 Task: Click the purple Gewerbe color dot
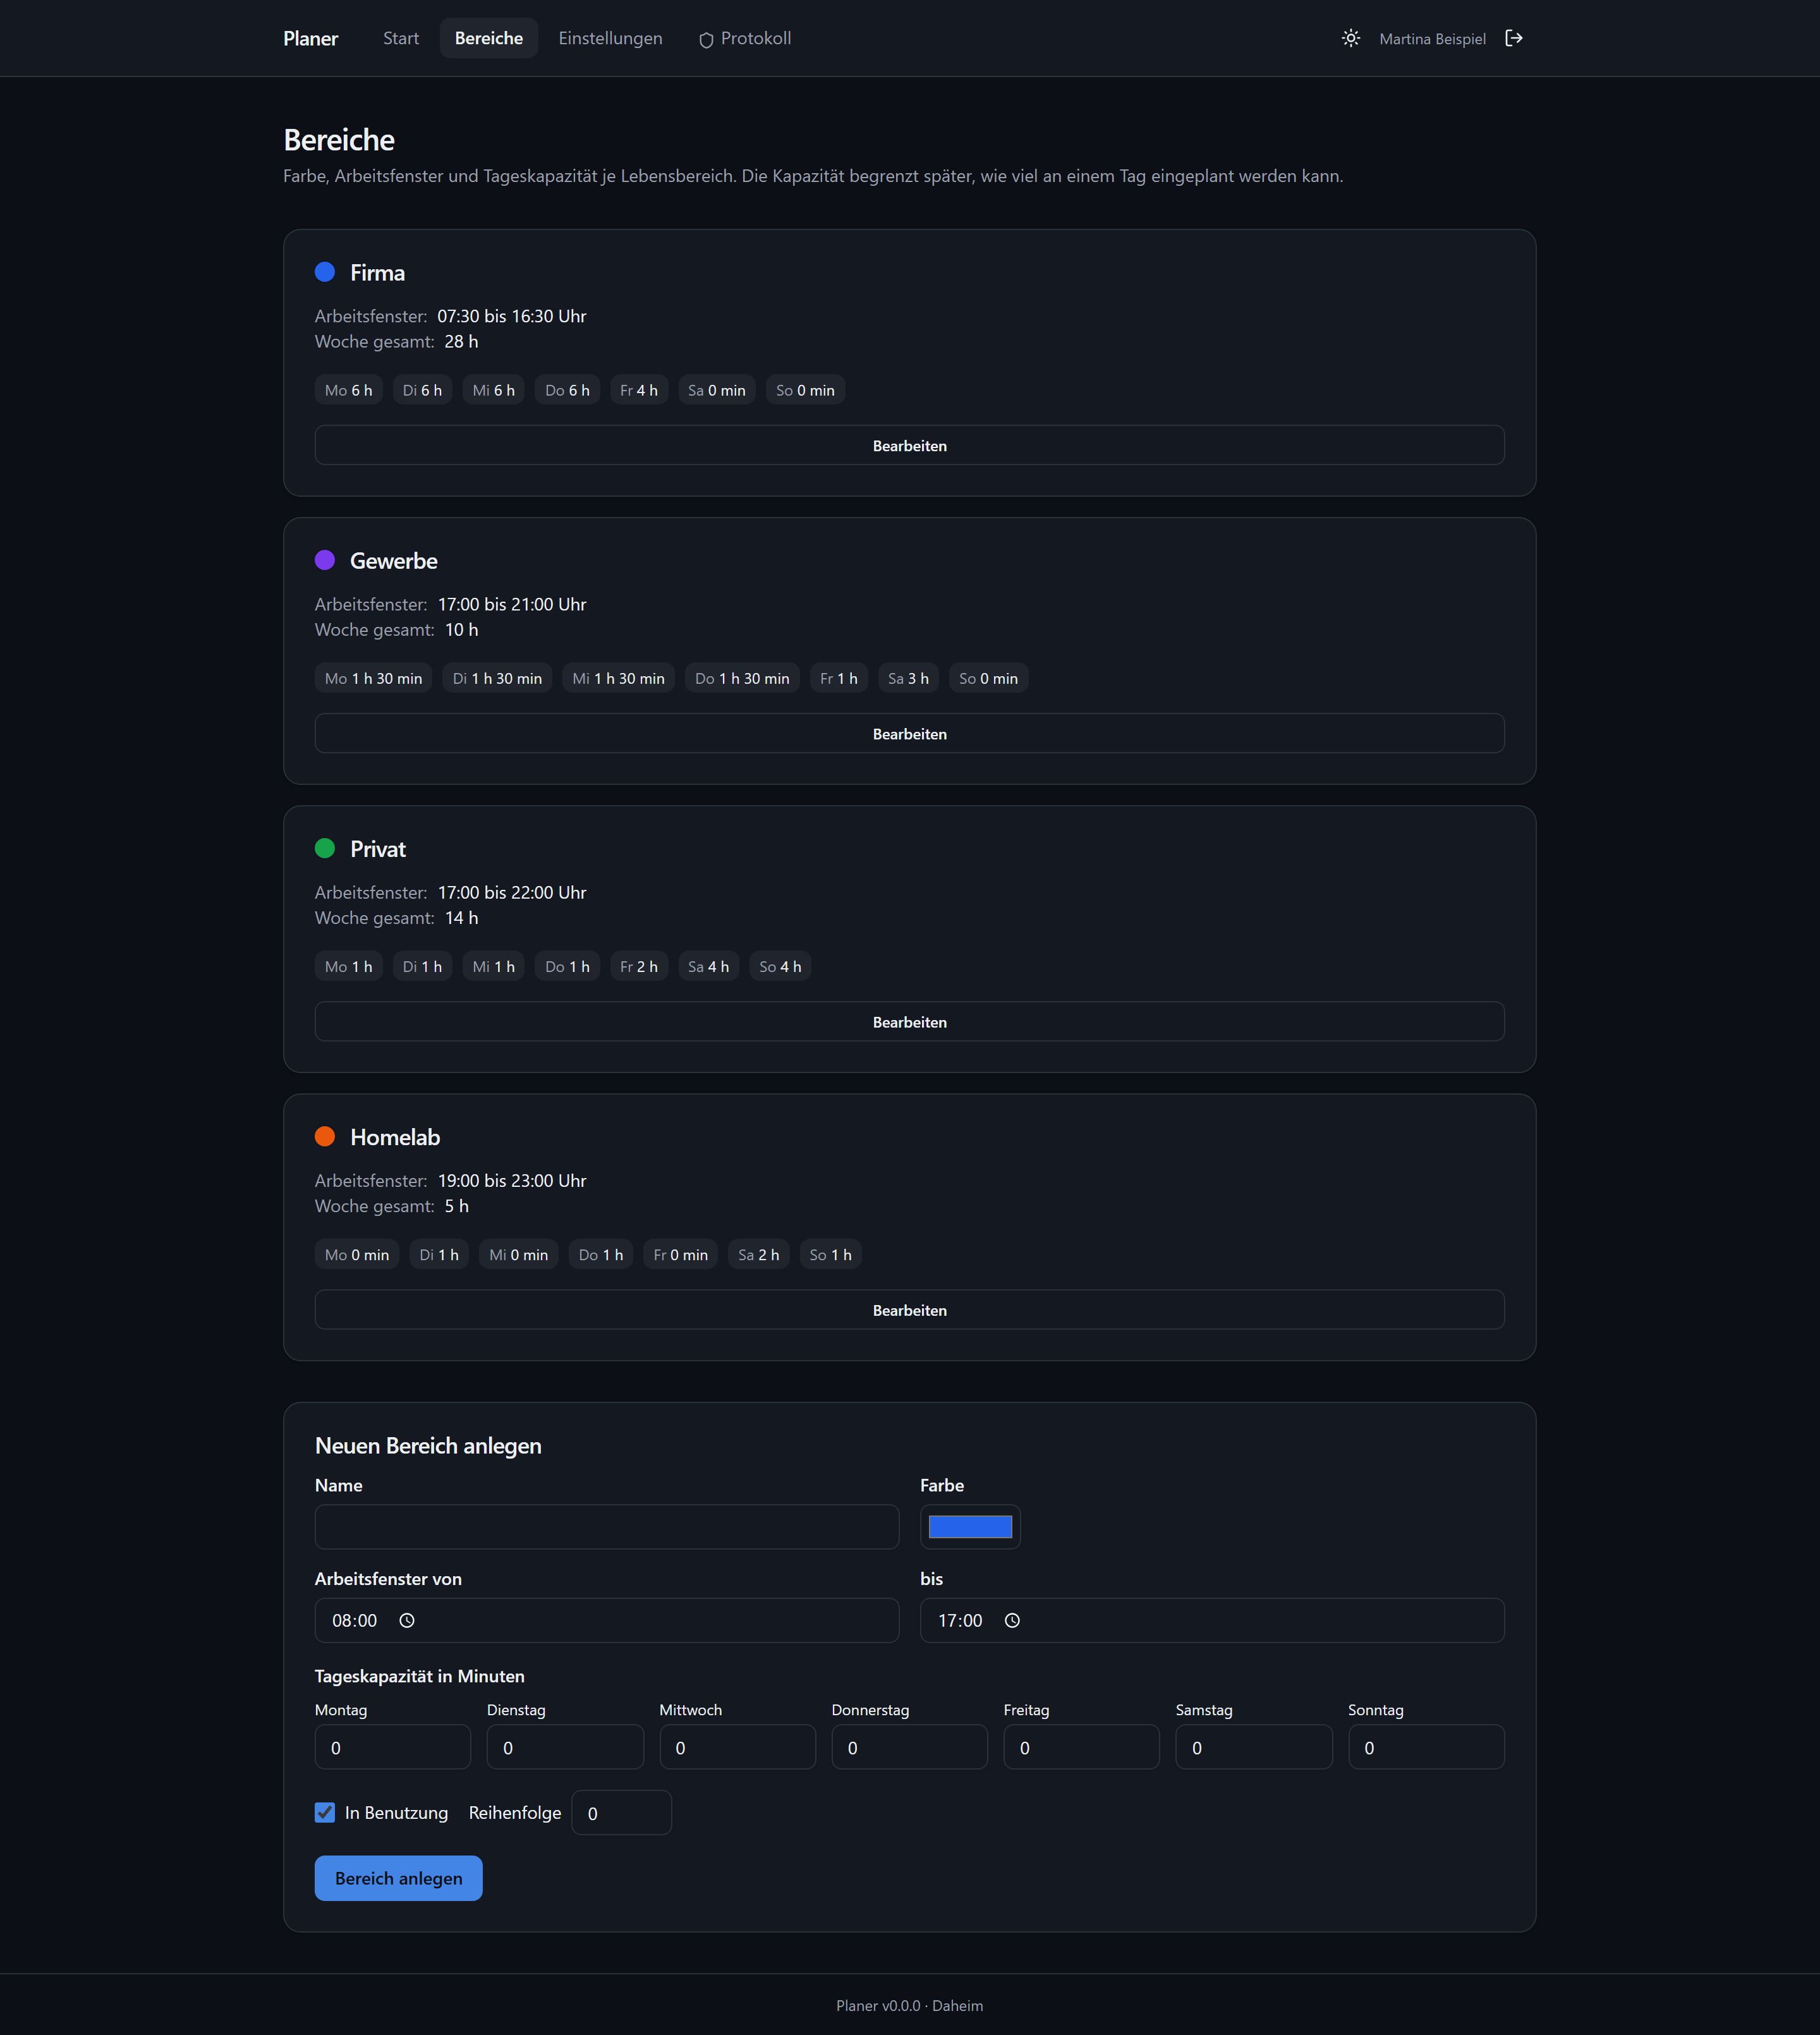pyautogui.click(x=325, y=560)
